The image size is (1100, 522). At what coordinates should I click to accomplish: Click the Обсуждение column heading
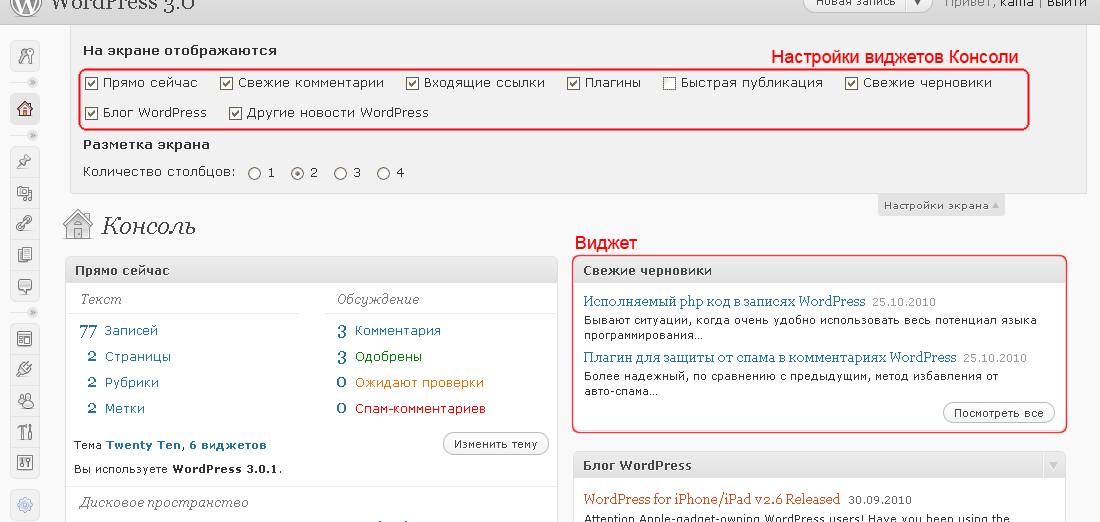[378, 300]
